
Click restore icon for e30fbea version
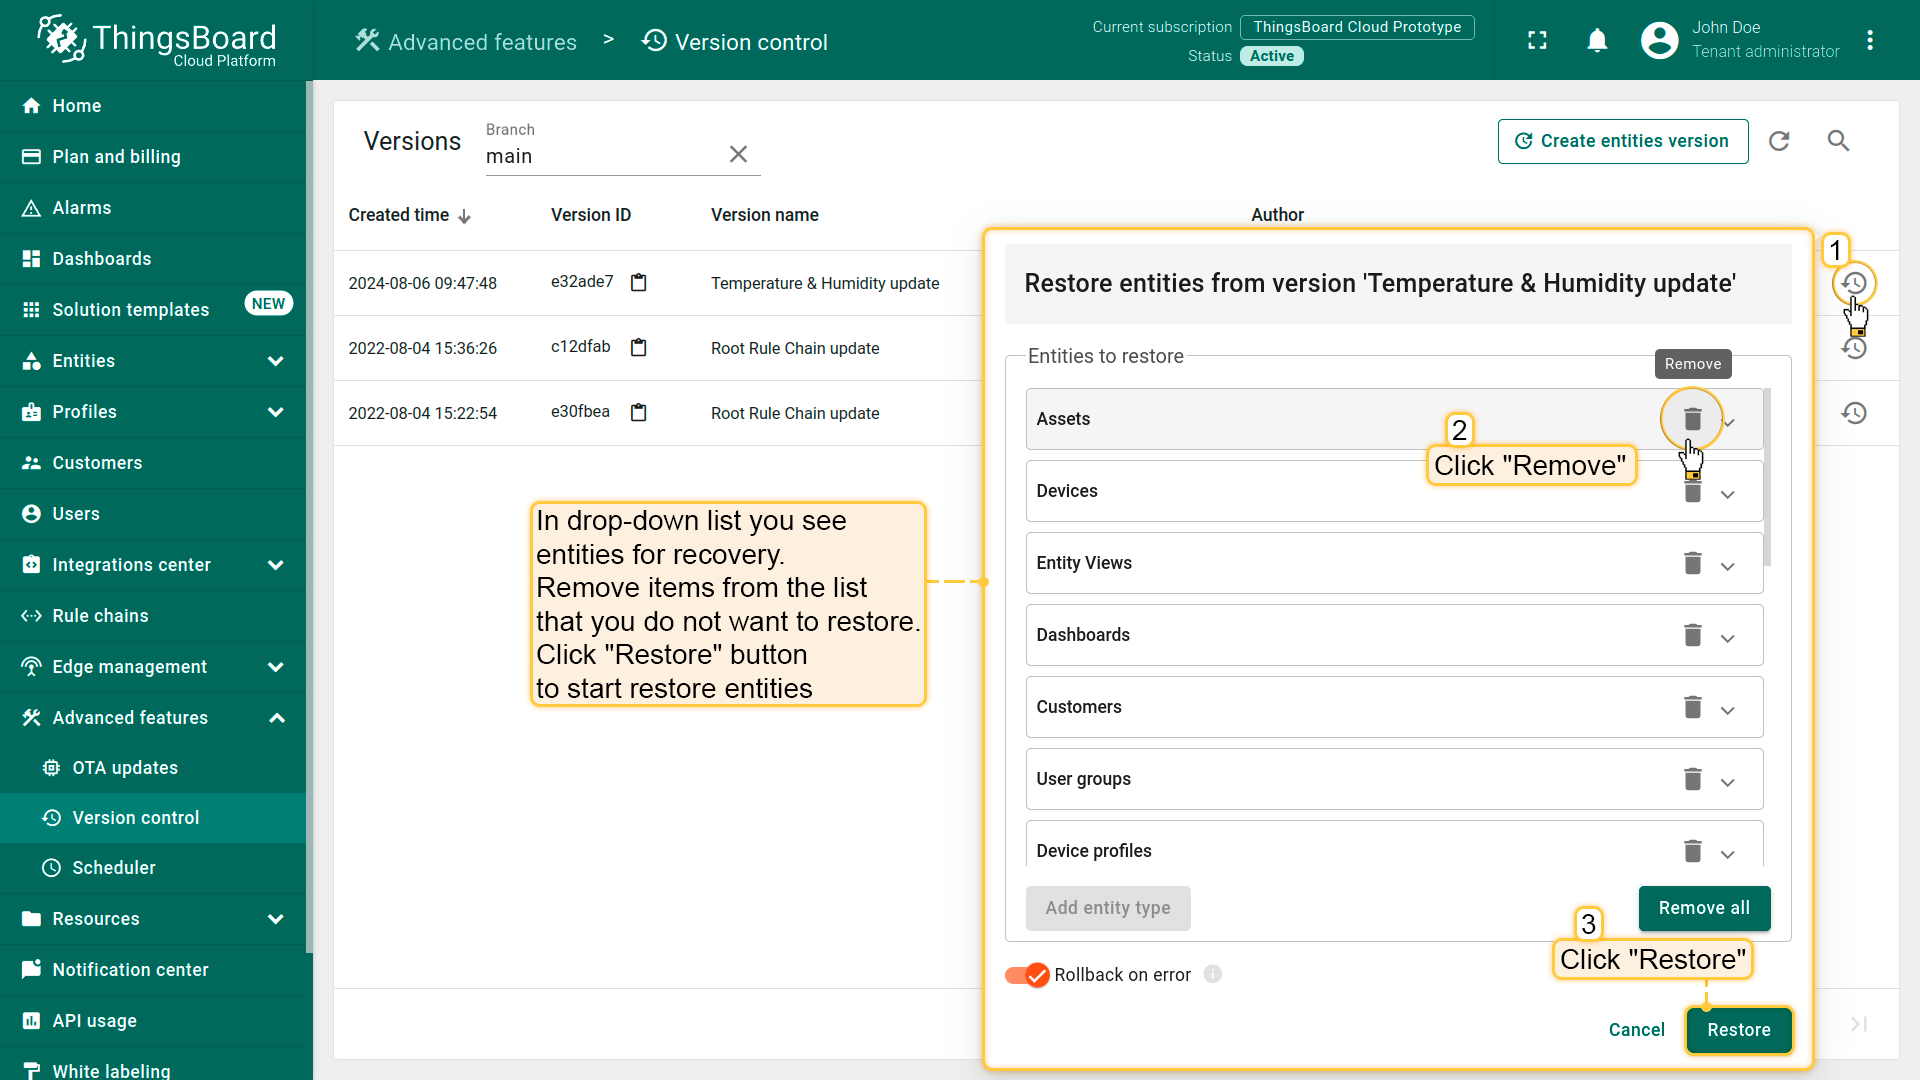point(1854,413)
